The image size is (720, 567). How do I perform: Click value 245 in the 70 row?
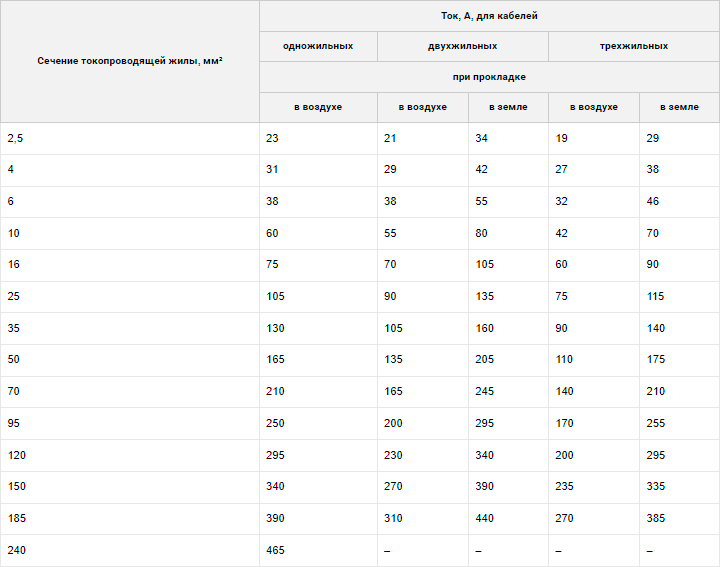click(x=484, y=391)
